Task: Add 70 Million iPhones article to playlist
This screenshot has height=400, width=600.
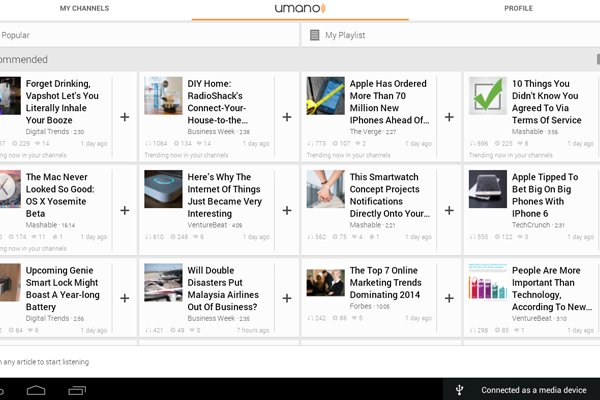Action: (x=449, y=117)
